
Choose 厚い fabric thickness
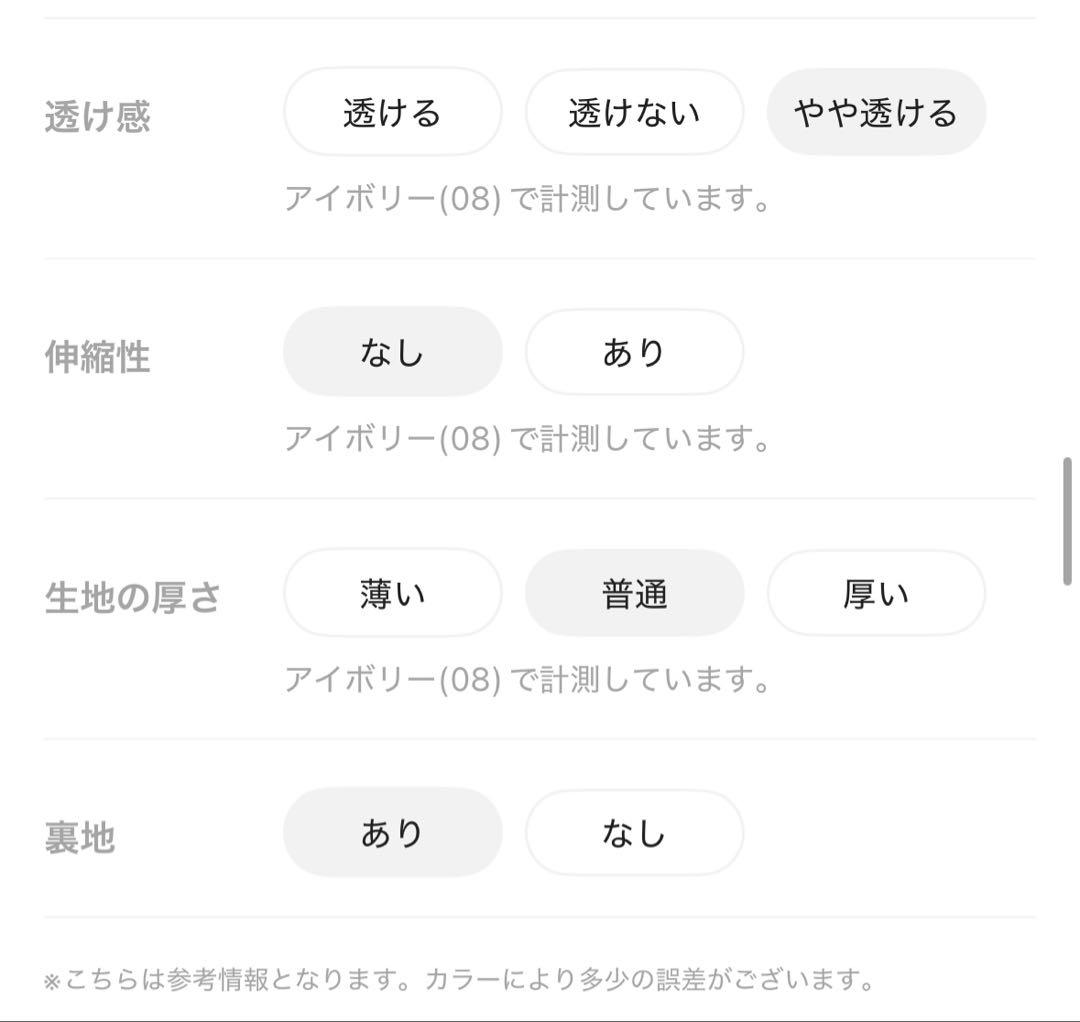click(876, 593)
